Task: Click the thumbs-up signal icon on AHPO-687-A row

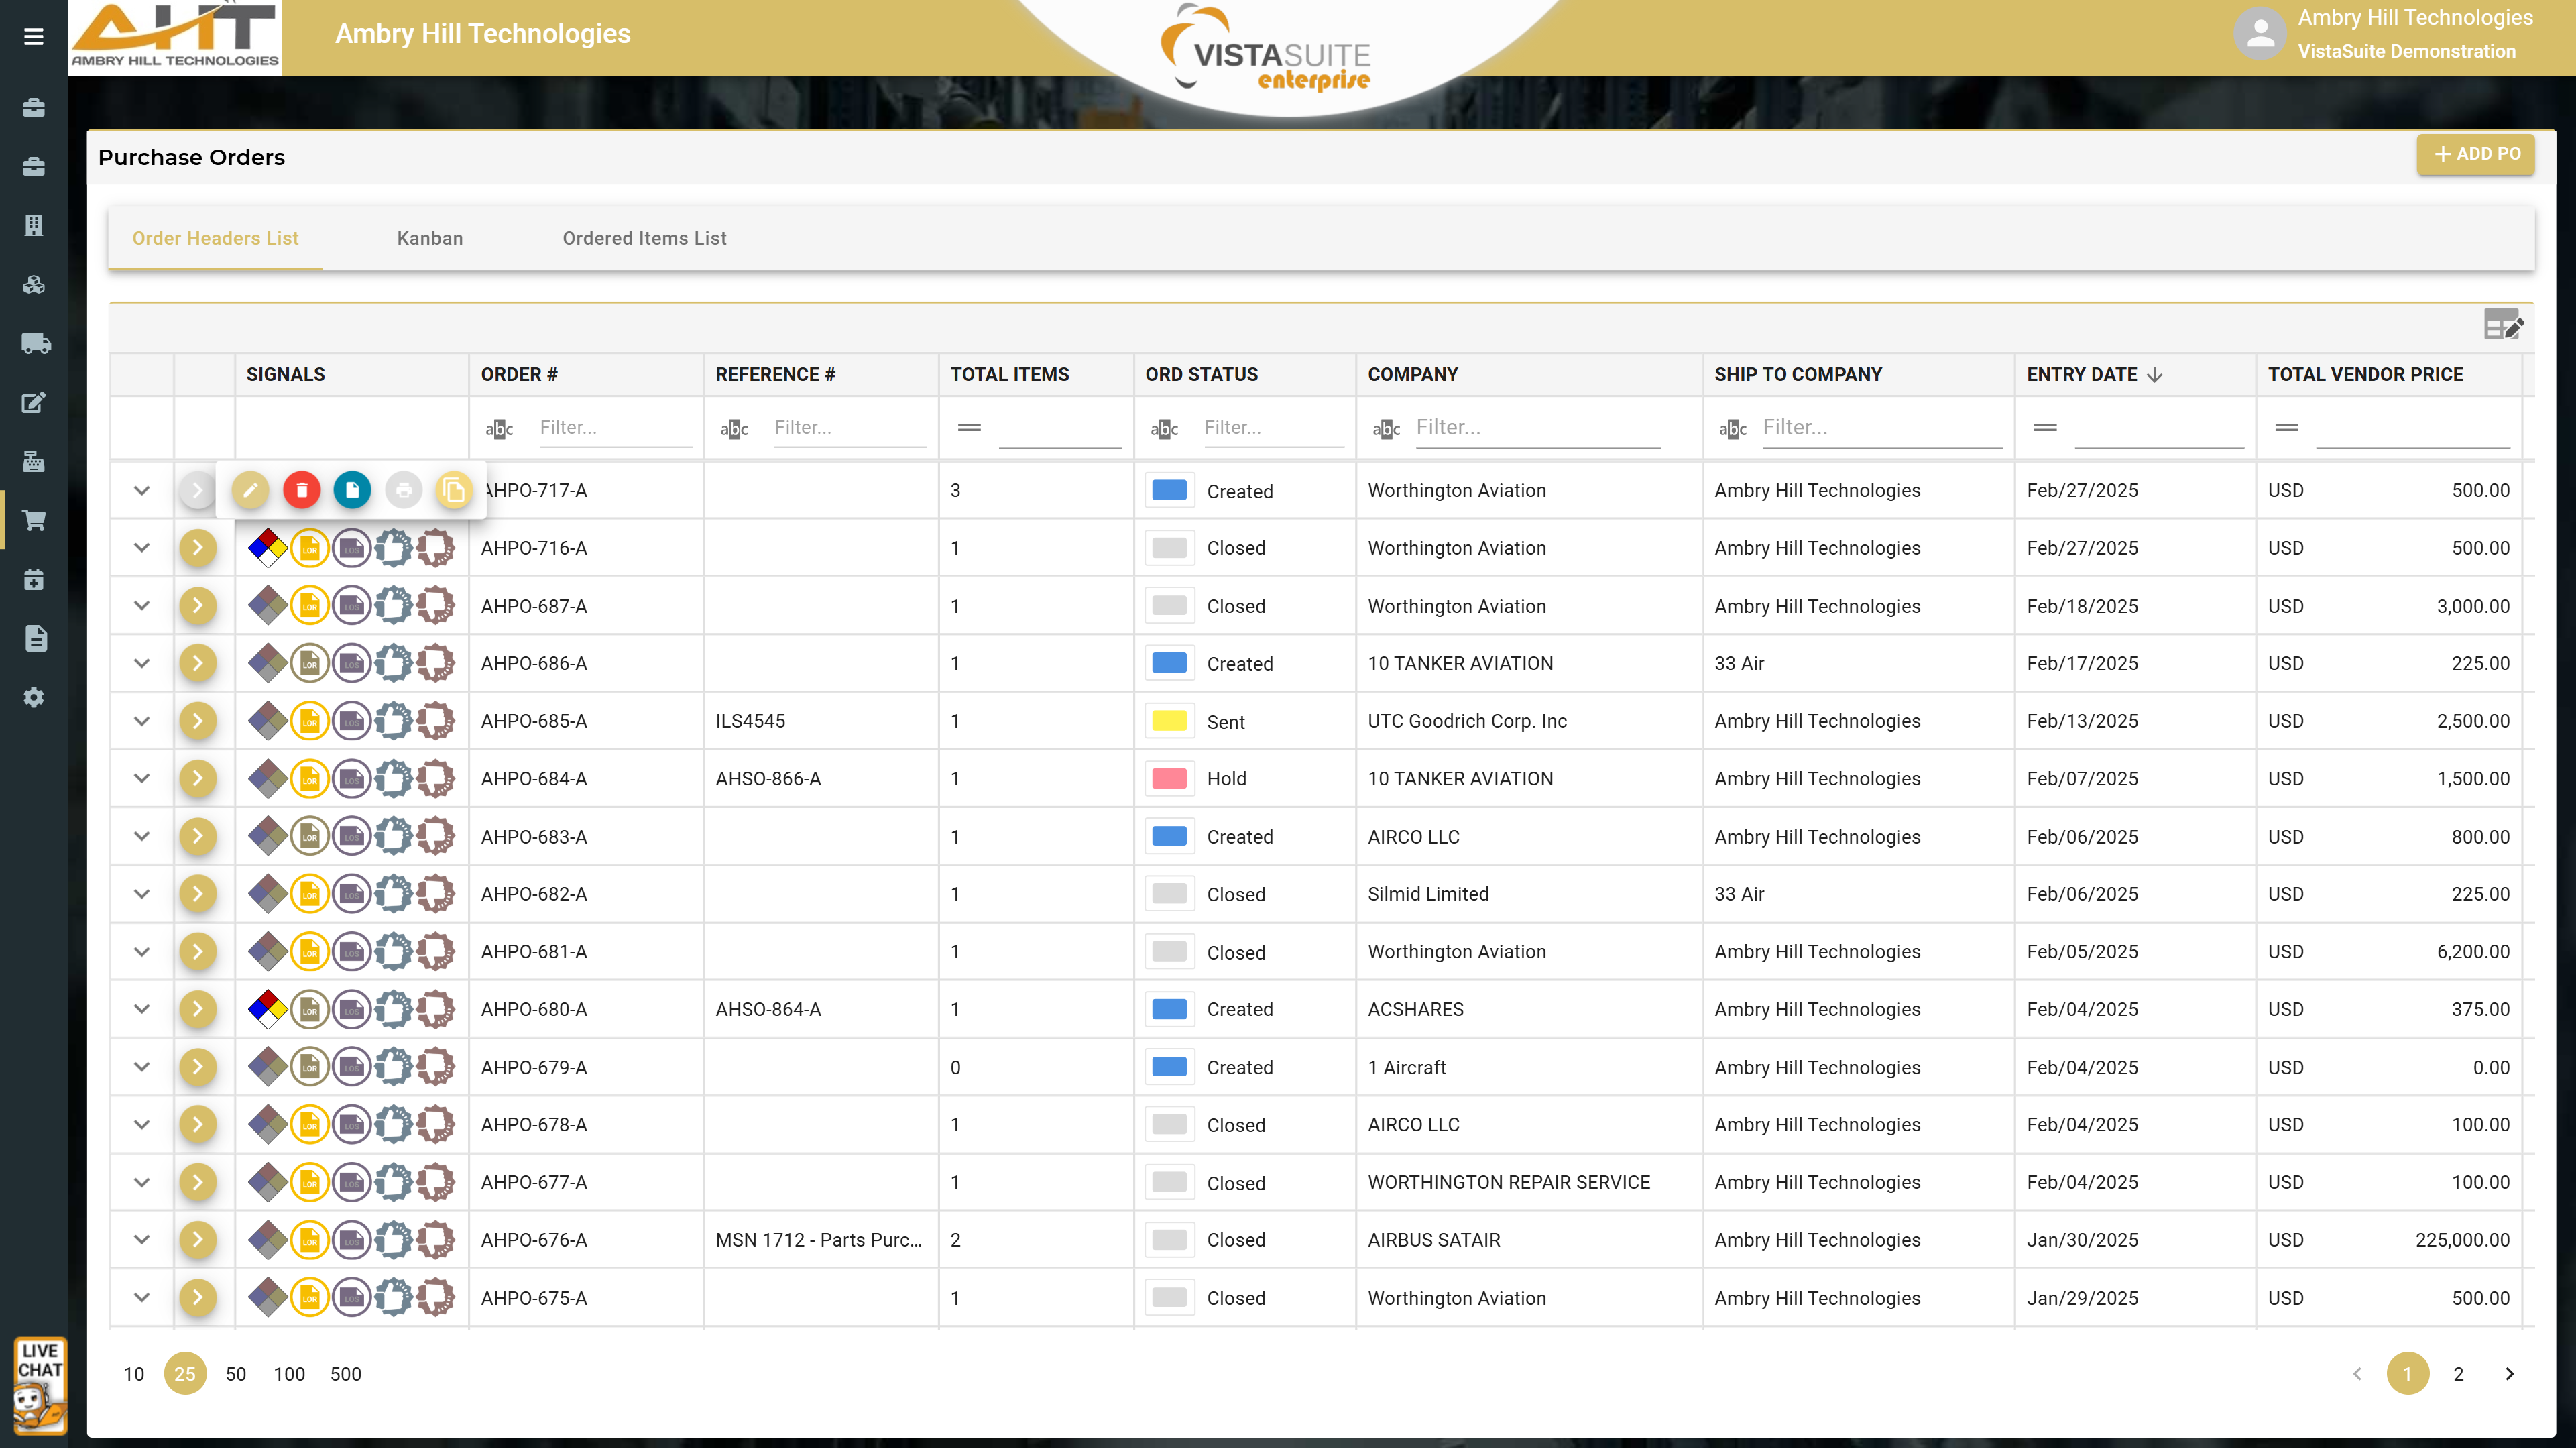Action: pos(393,606)
